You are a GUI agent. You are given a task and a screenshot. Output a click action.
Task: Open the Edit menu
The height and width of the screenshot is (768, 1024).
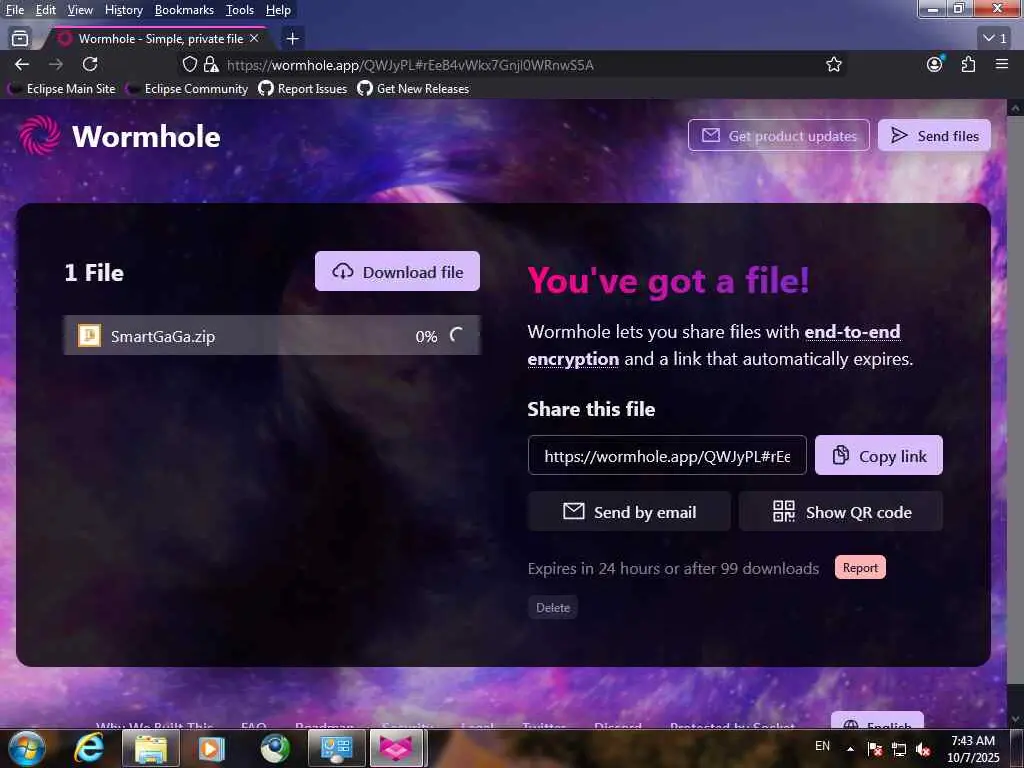point(45,10)
